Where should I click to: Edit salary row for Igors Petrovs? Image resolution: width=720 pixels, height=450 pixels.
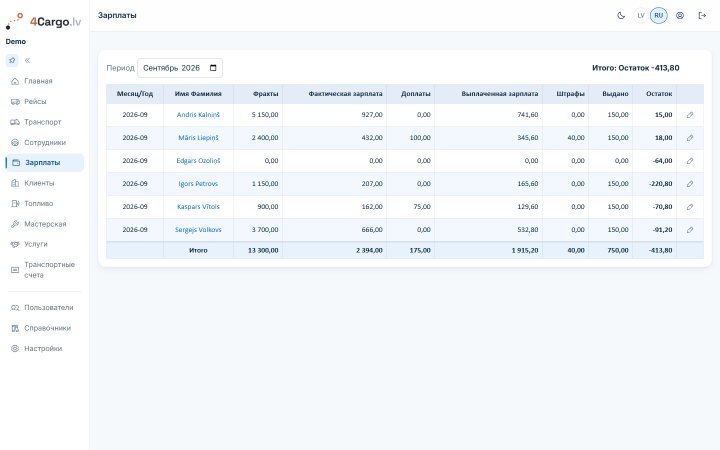pyautogui.click(x=690, y=184)
